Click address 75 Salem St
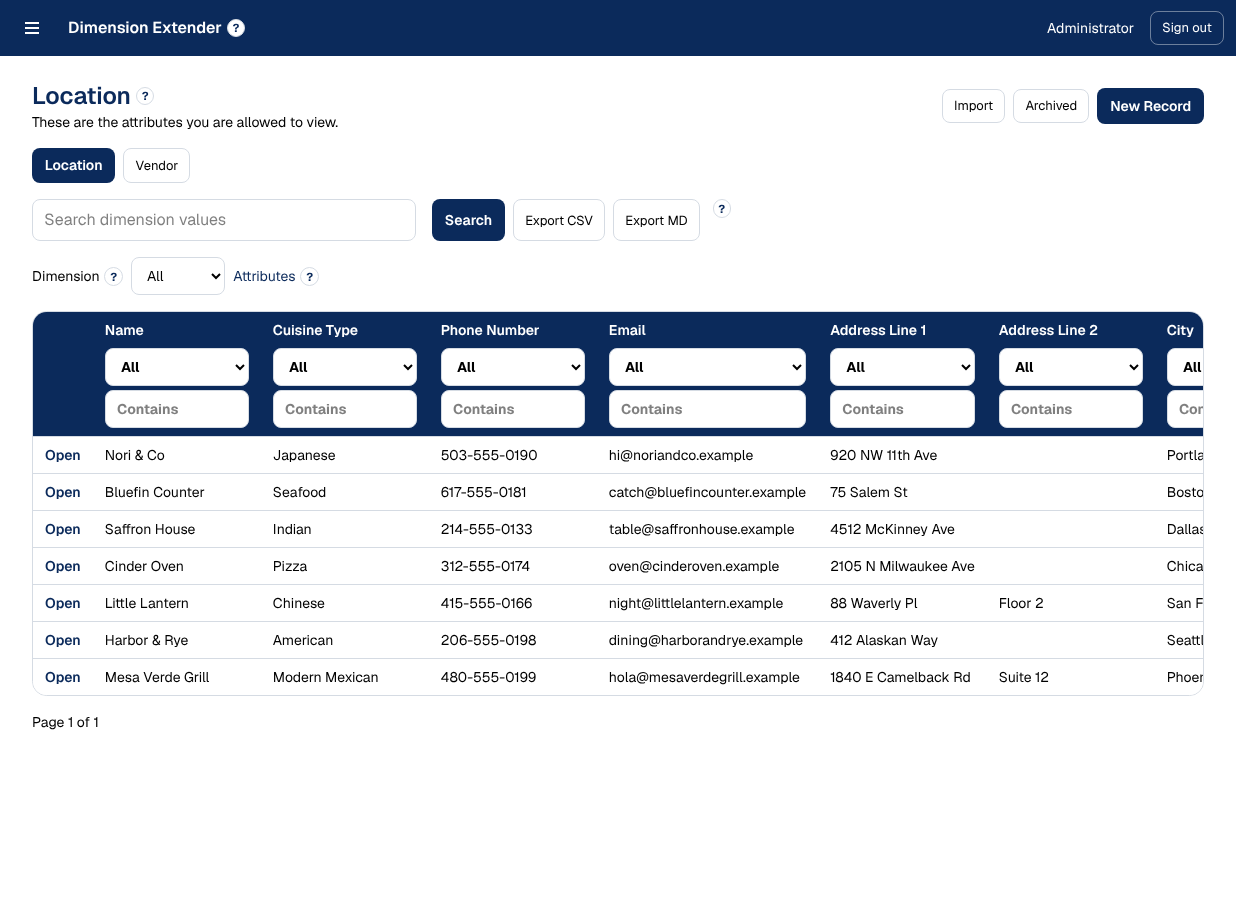1236x916 pixels. (869, 492)
